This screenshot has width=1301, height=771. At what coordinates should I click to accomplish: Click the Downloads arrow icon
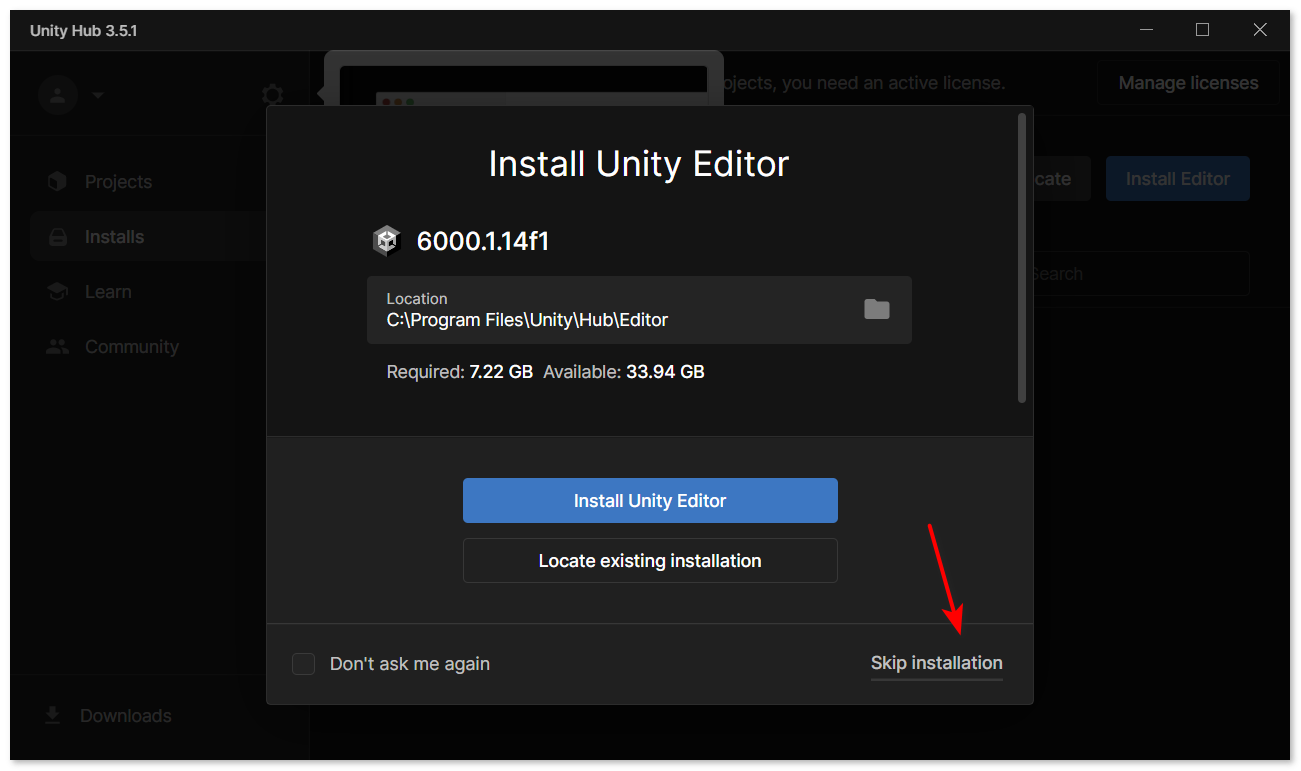(x=52, y=716)
